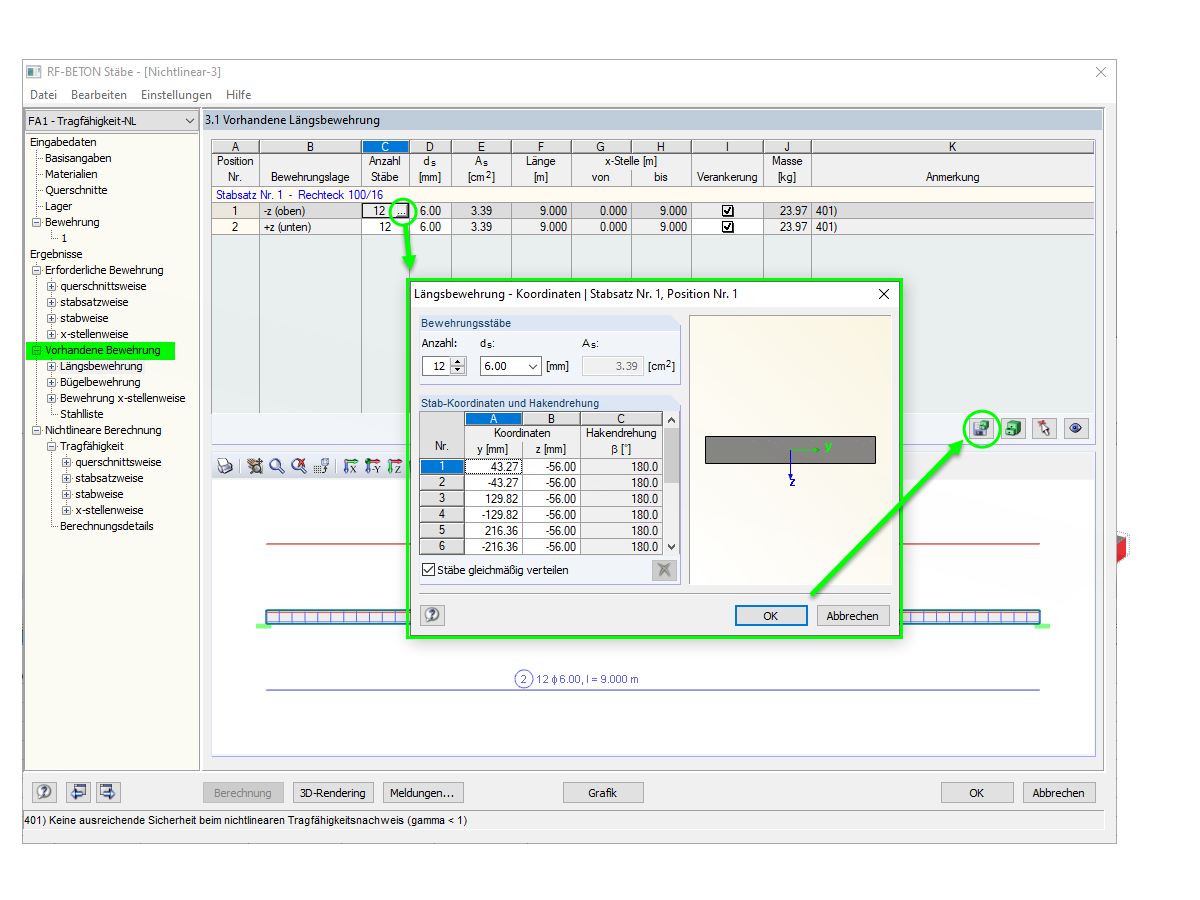Uncheck Verankerung for position 2 (+z unten)
The width and height of the screenshot is (1200, 900).
point(728,226)
